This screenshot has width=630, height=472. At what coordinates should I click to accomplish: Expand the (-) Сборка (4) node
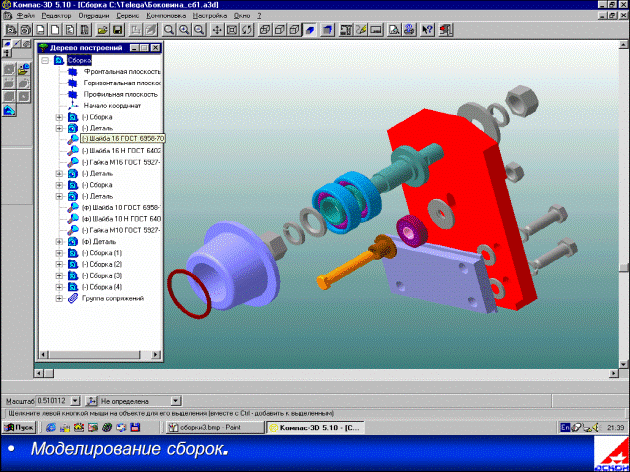click(59, 287)
